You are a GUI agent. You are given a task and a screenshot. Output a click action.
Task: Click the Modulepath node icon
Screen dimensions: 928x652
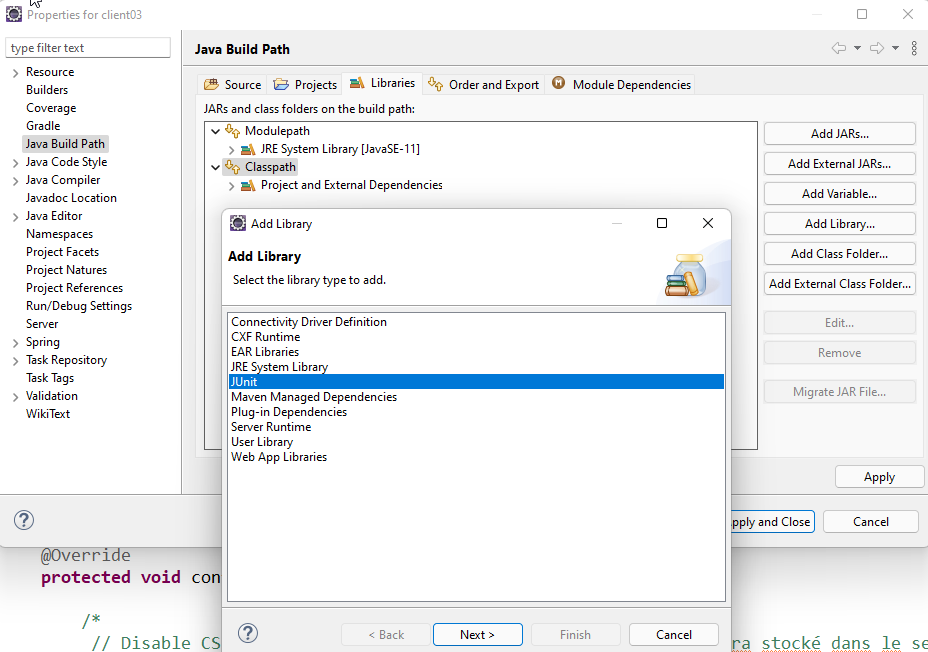[x=233, y=131]
